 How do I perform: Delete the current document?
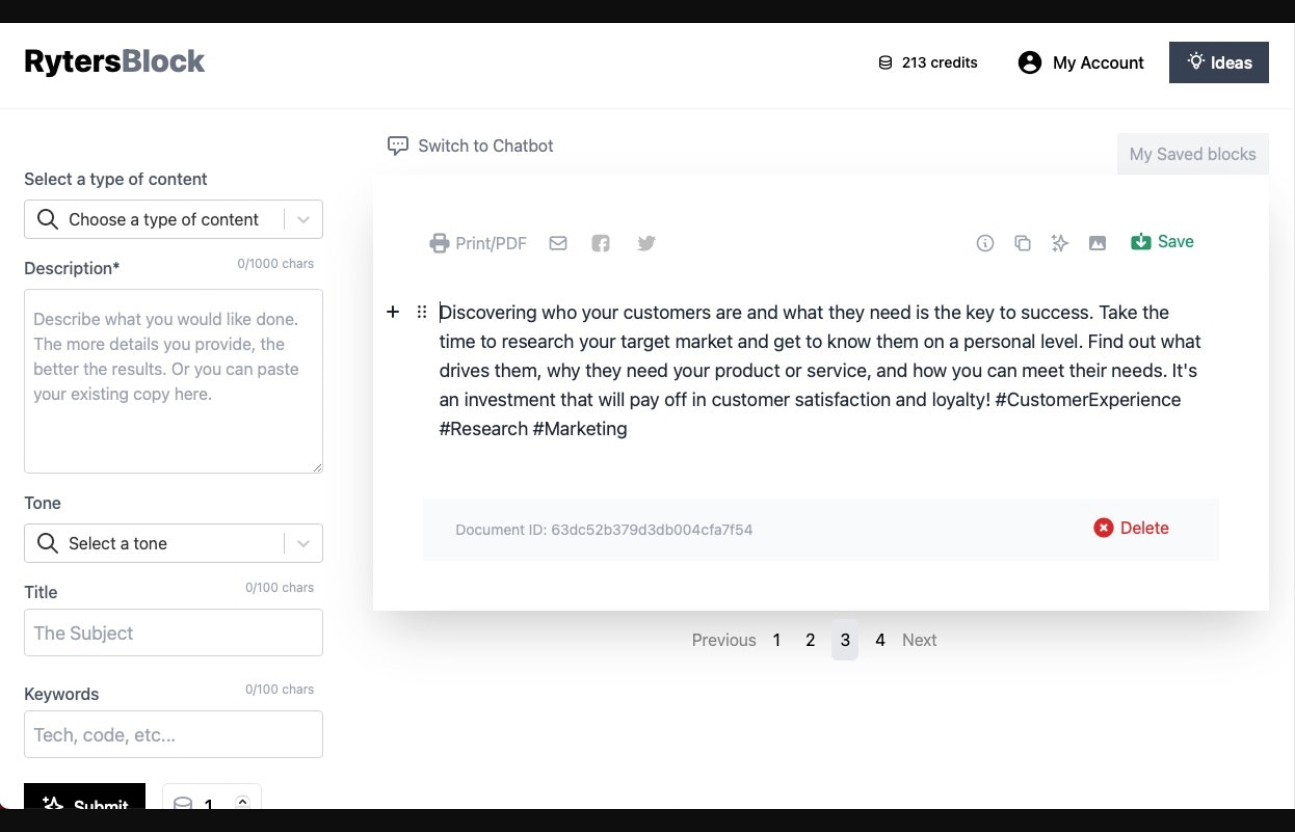1131,528
